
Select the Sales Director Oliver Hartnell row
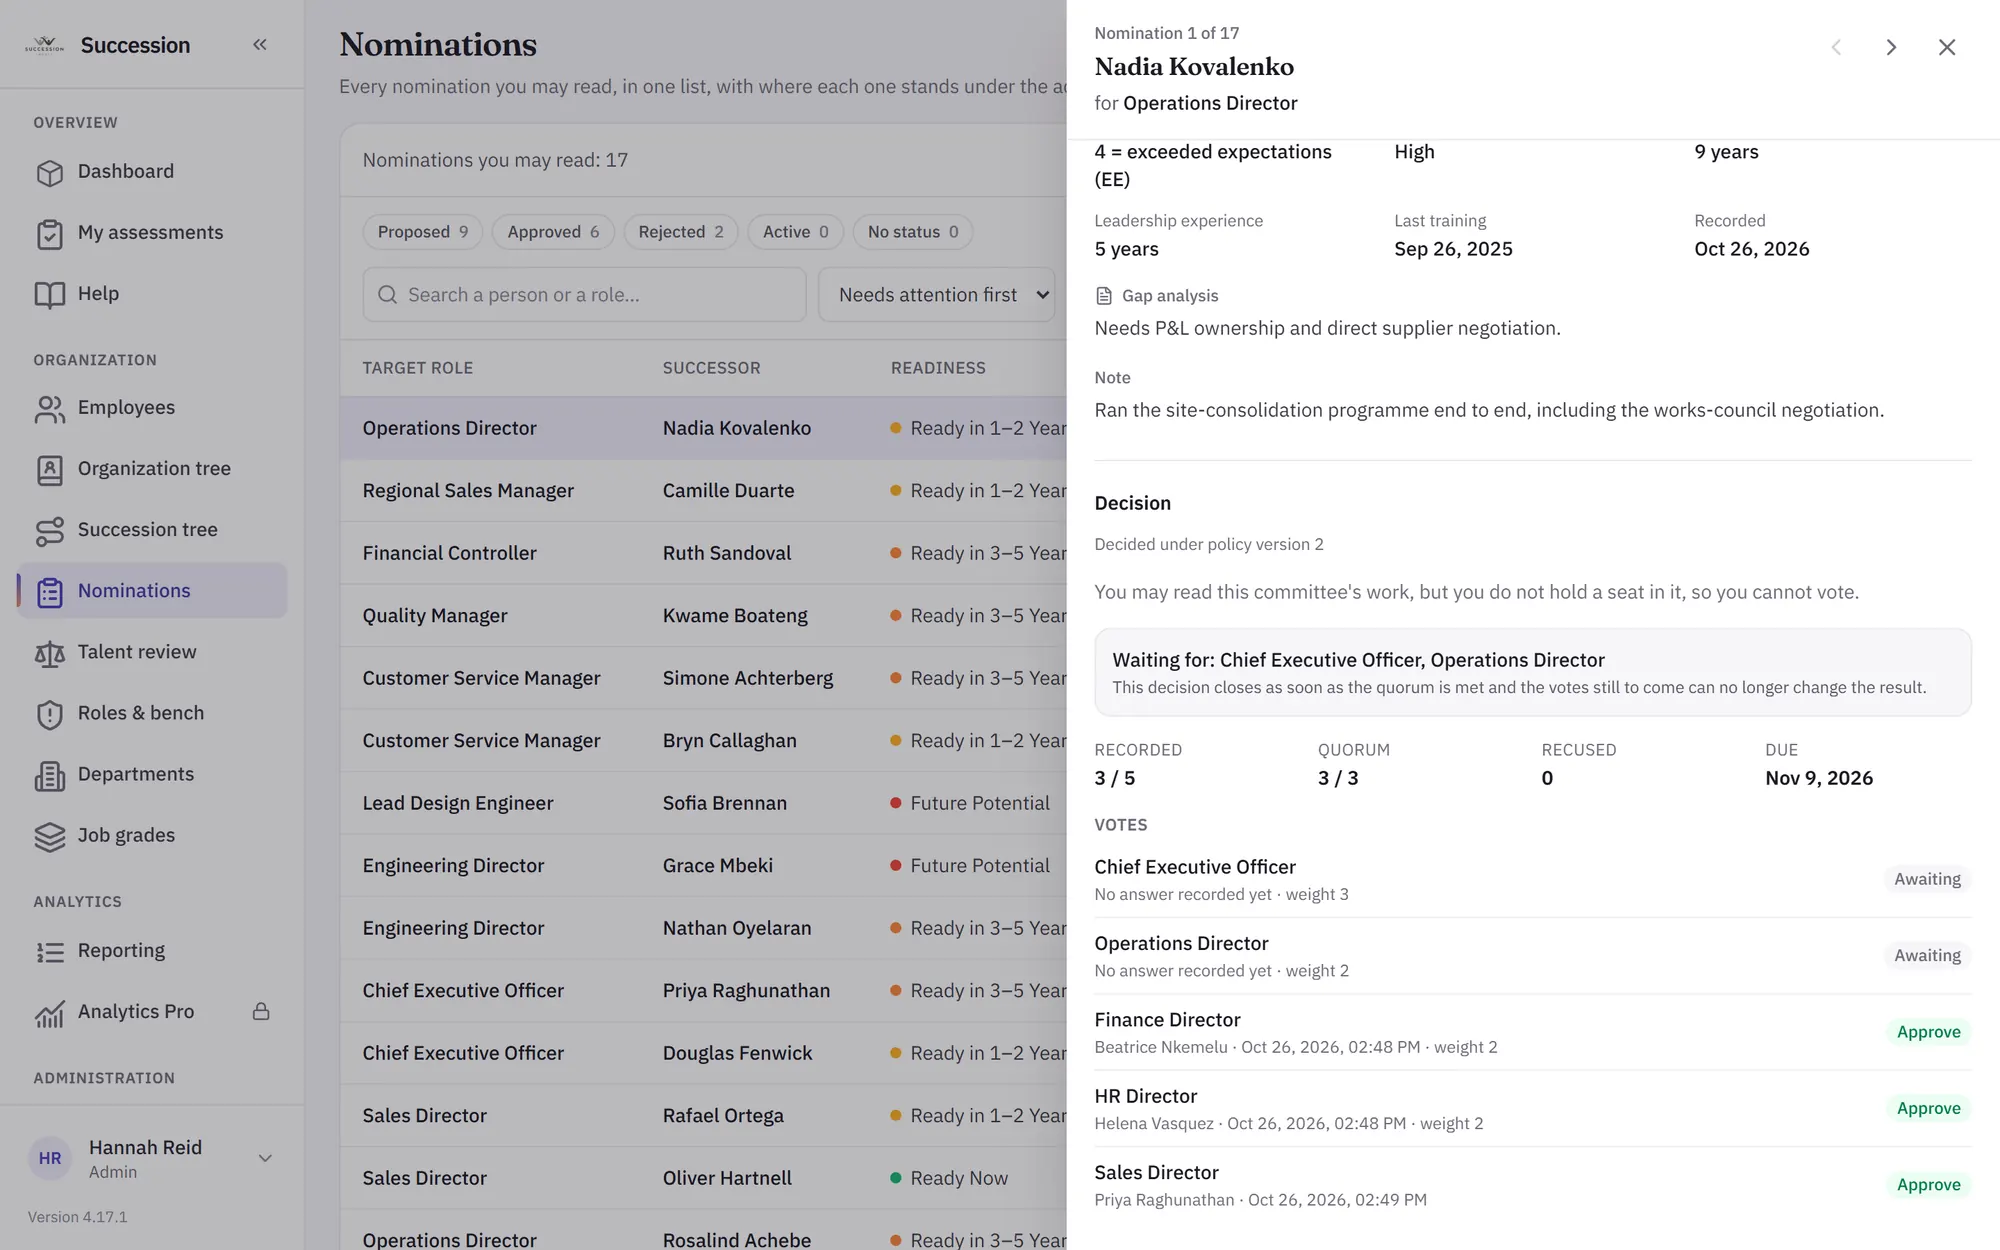pyautogui.click(x=703, y=1178)
